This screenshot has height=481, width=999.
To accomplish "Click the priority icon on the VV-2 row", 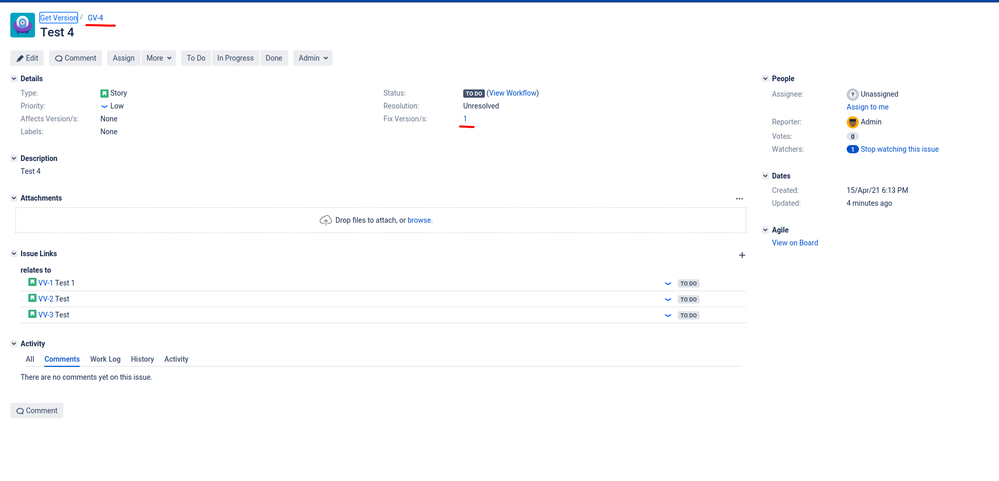I will coord(668,299).
